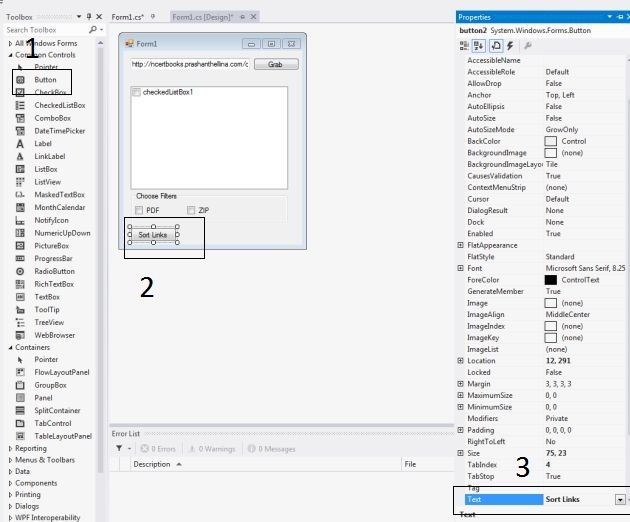Select the ToolTip control

pyautogui.click(x=47, y=310)
